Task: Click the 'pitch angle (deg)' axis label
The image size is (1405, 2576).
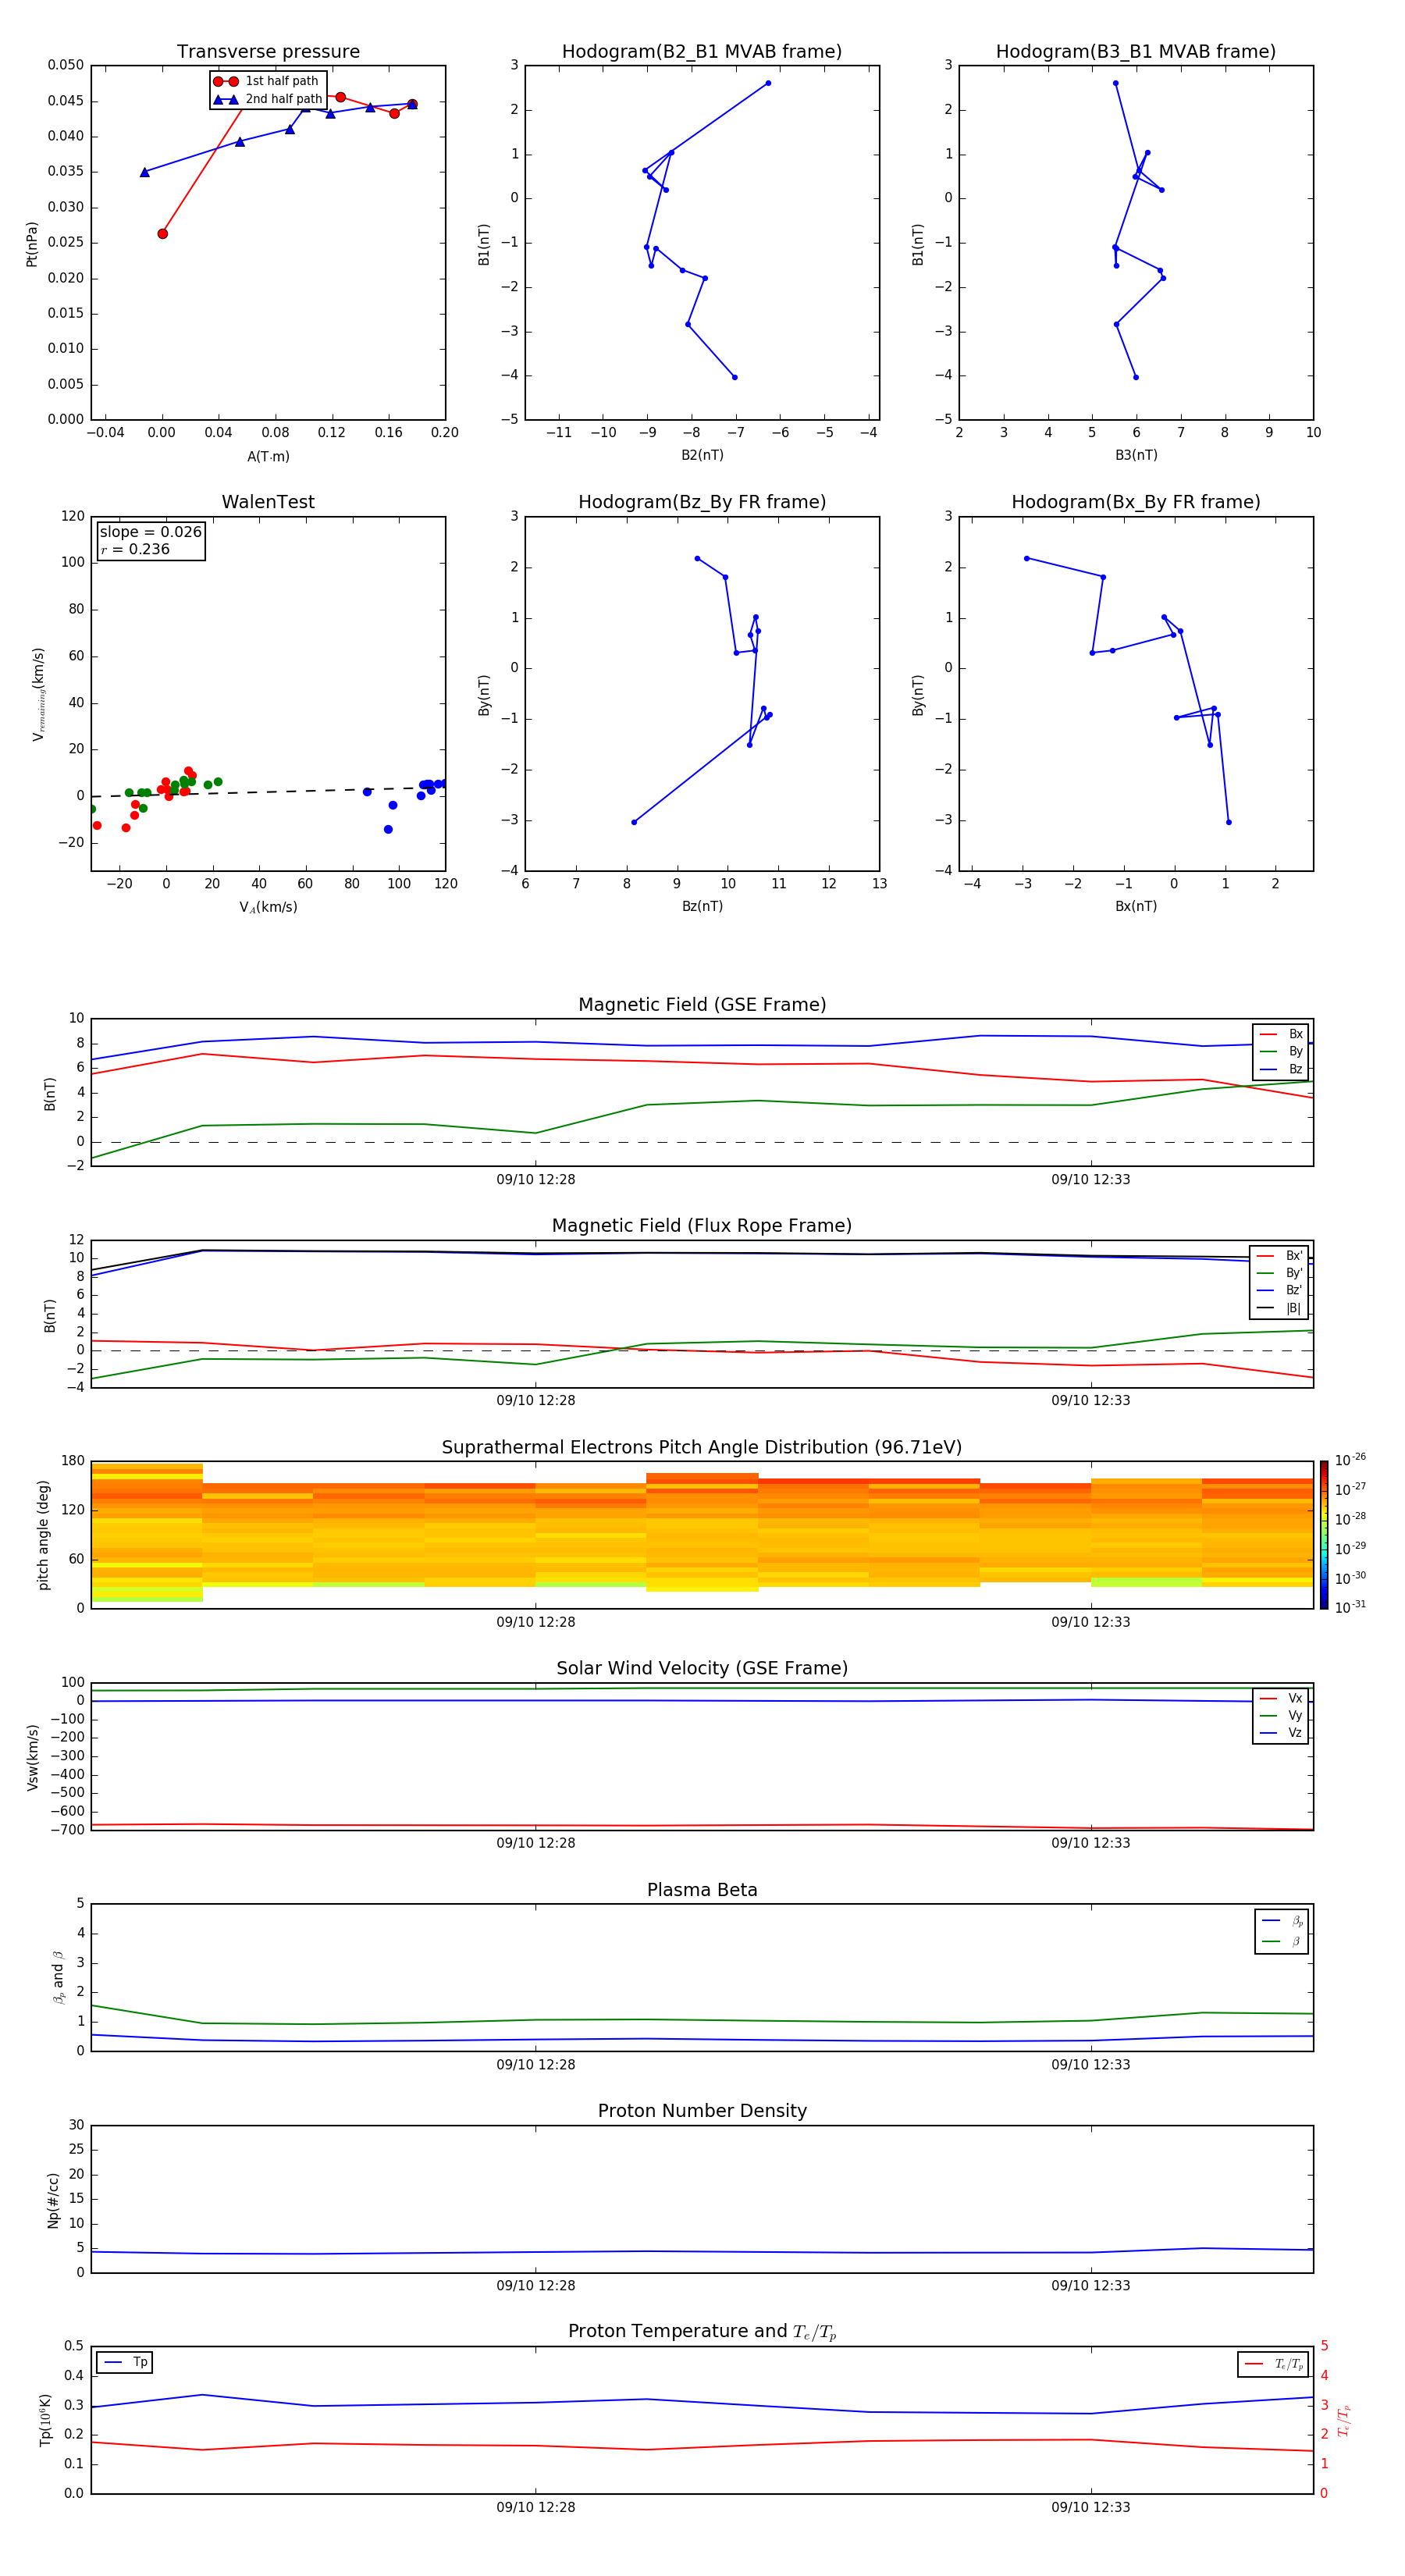Action: point(43,1535)
